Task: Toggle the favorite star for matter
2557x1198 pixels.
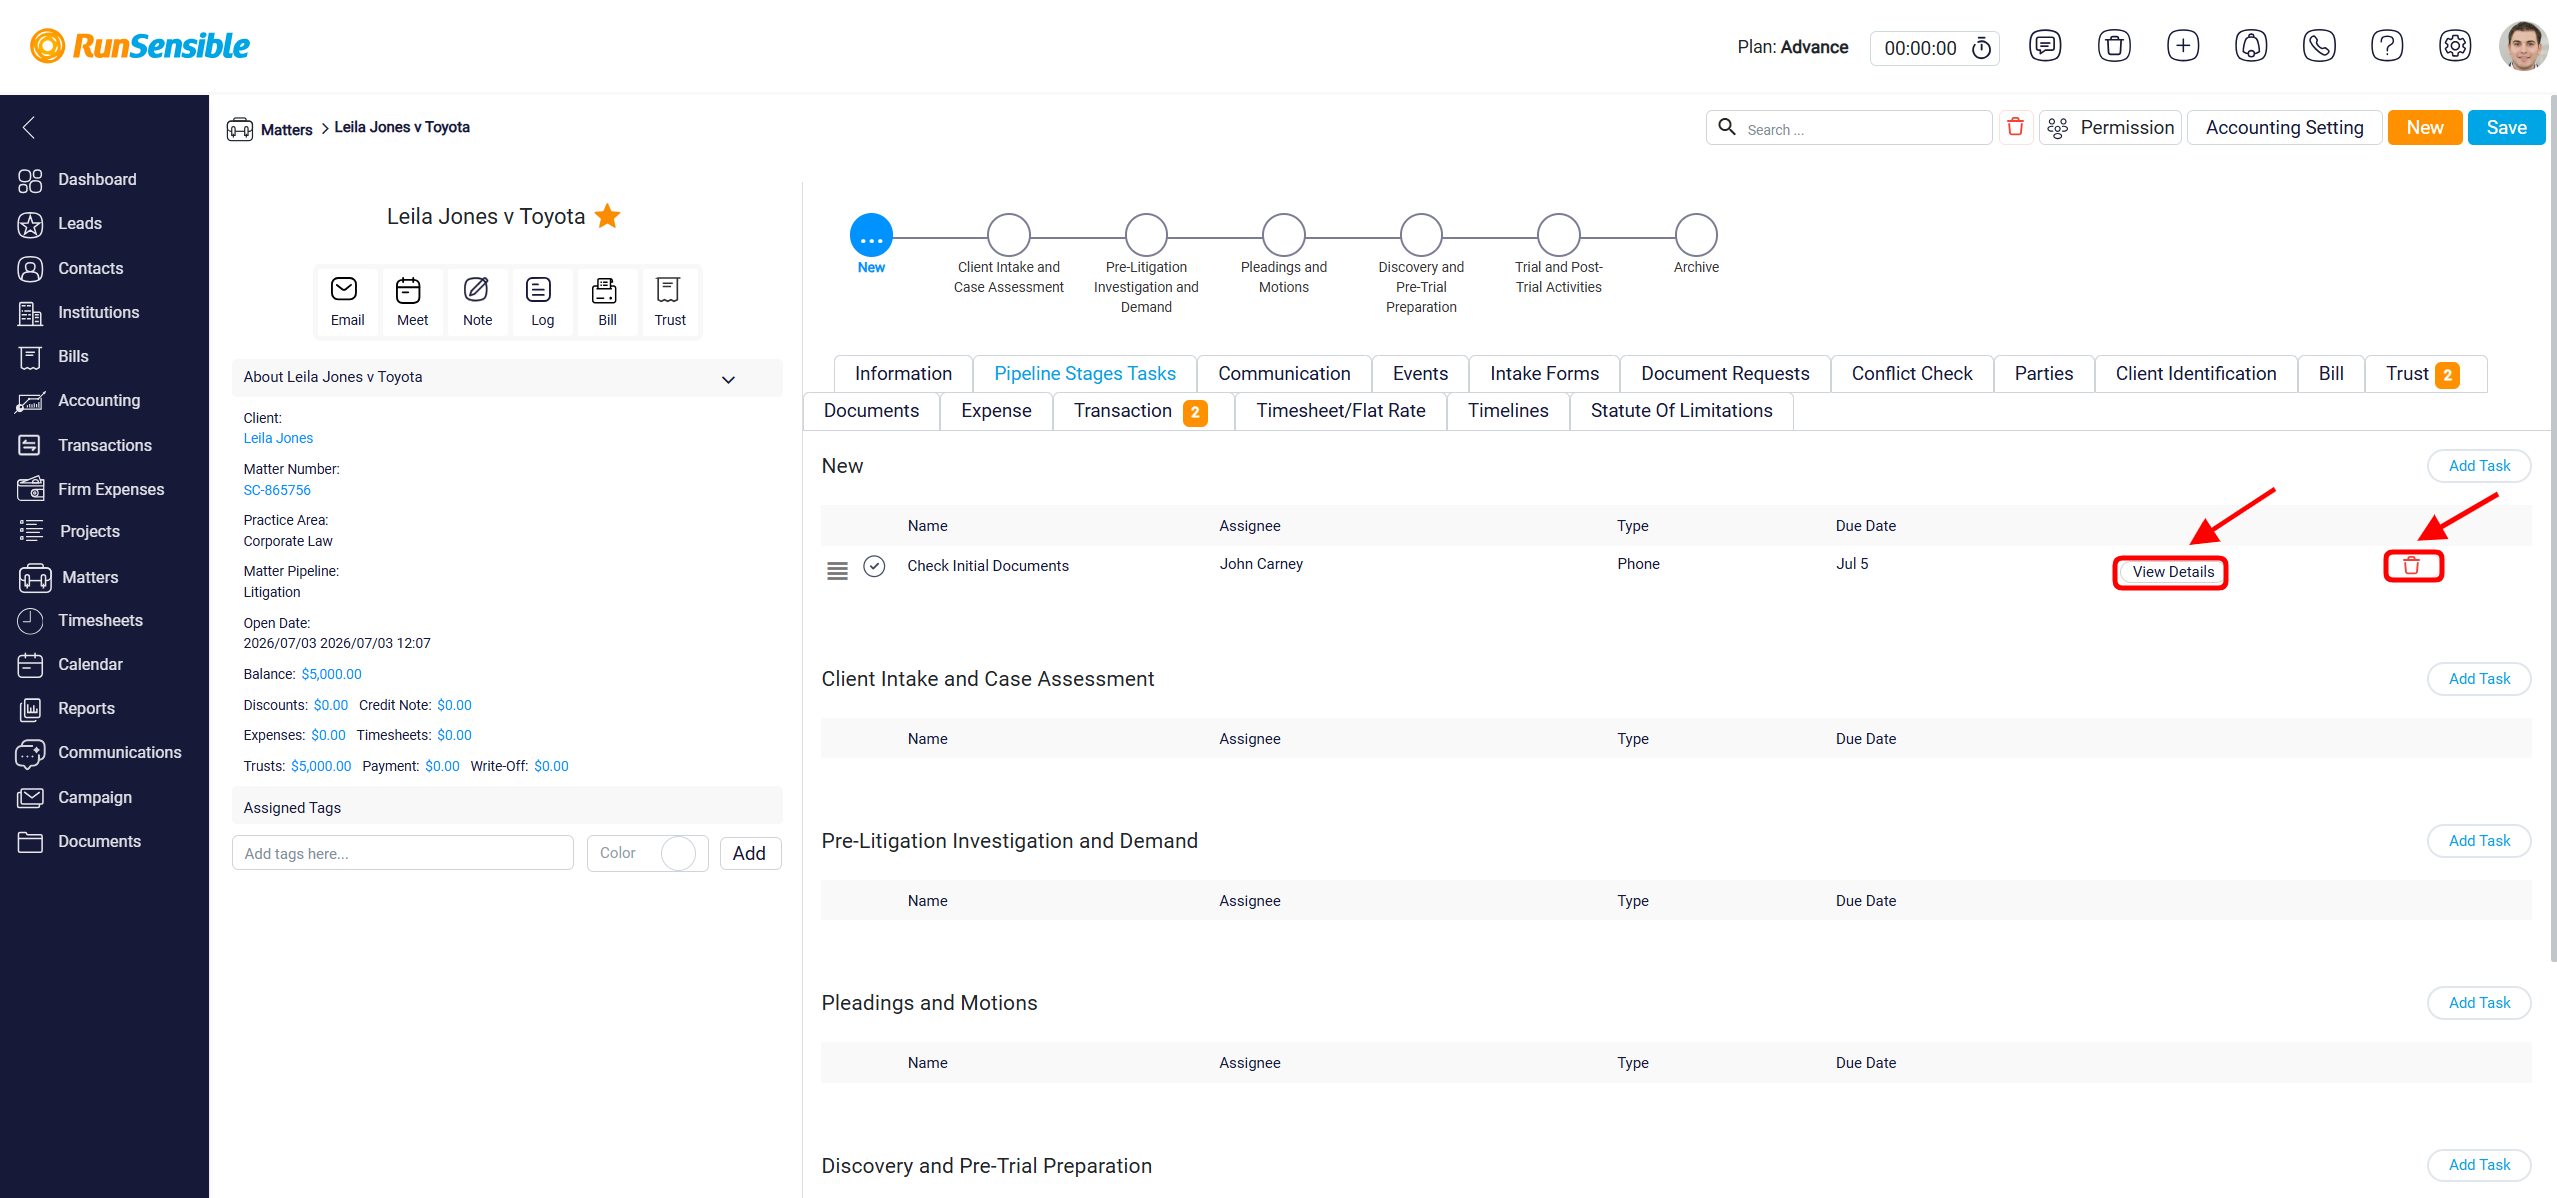Action: pos(607,216)
